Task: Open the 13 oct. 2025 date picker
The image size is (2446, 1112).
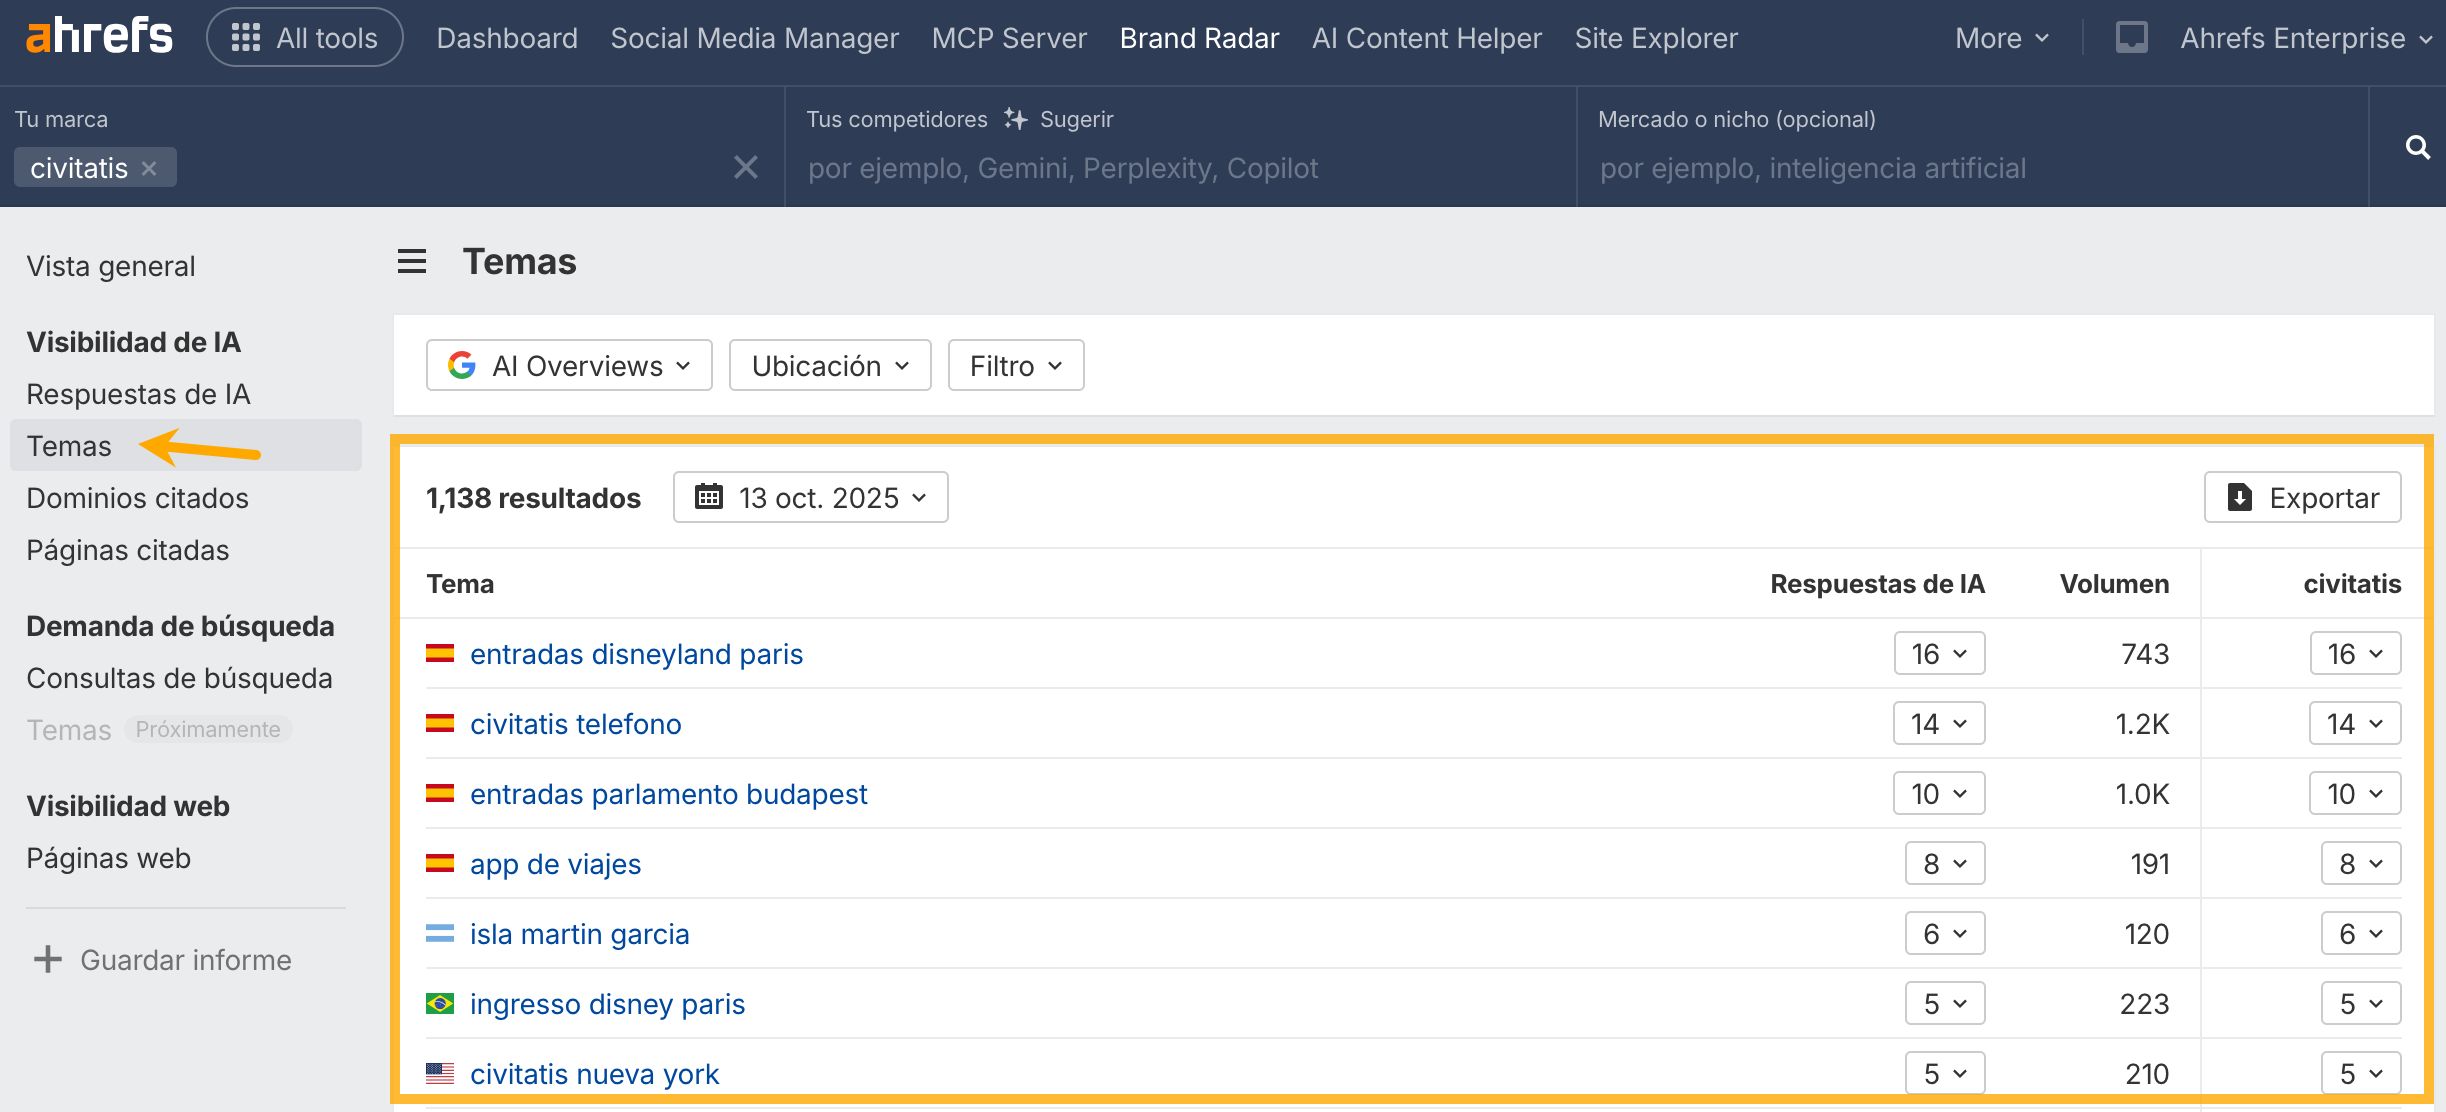Action: click(x=810, y=497)
